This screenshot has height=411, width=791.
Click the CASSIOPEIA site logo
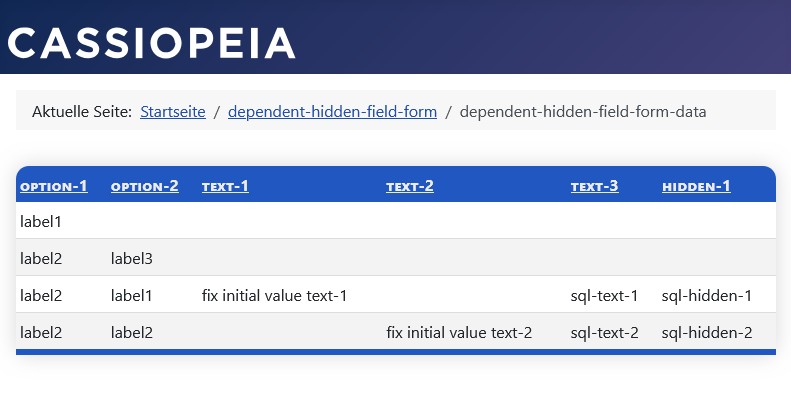point(151,43)
